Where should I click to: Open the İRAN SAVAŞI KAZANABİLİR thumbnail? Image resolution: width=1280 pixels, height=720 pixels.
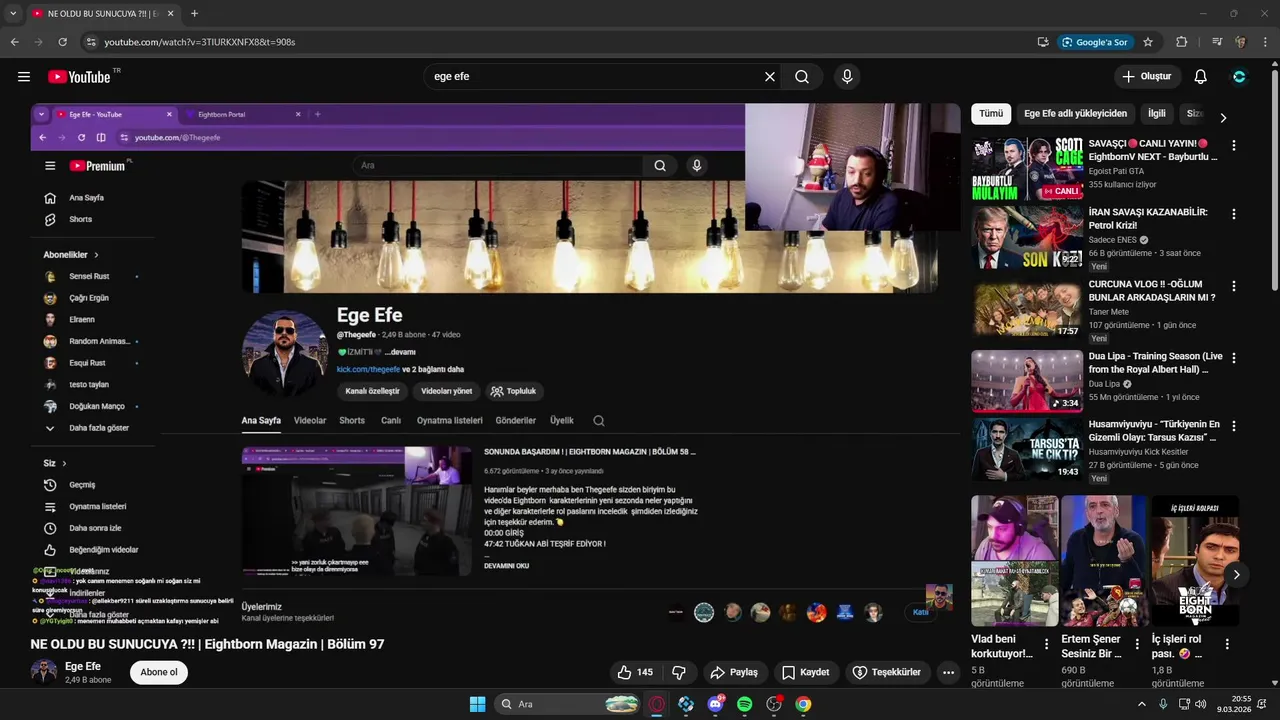1027,237
